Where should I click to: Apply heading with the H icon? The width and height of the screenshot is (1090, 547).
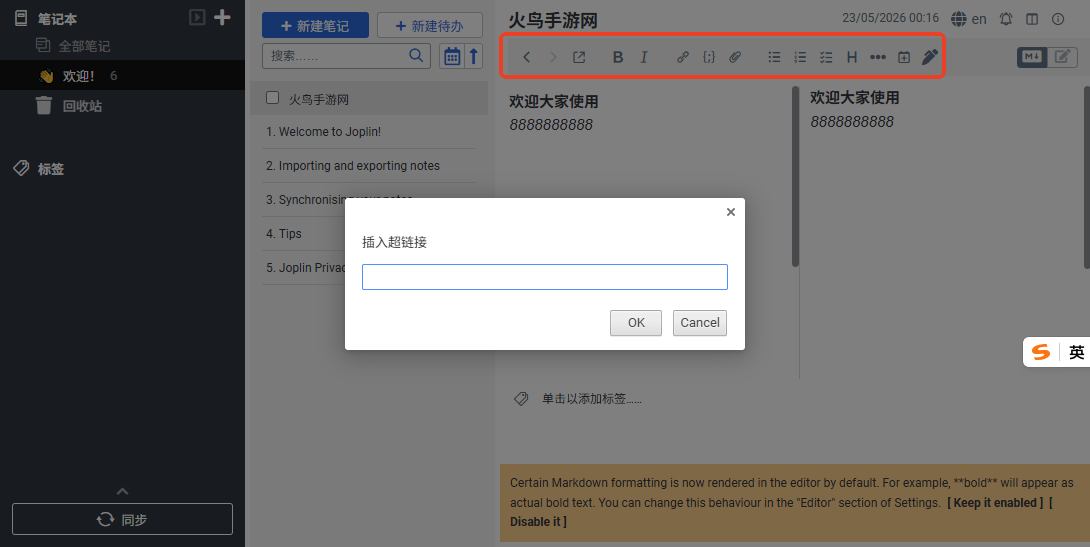pyautogui.click(x=852, y=57)
